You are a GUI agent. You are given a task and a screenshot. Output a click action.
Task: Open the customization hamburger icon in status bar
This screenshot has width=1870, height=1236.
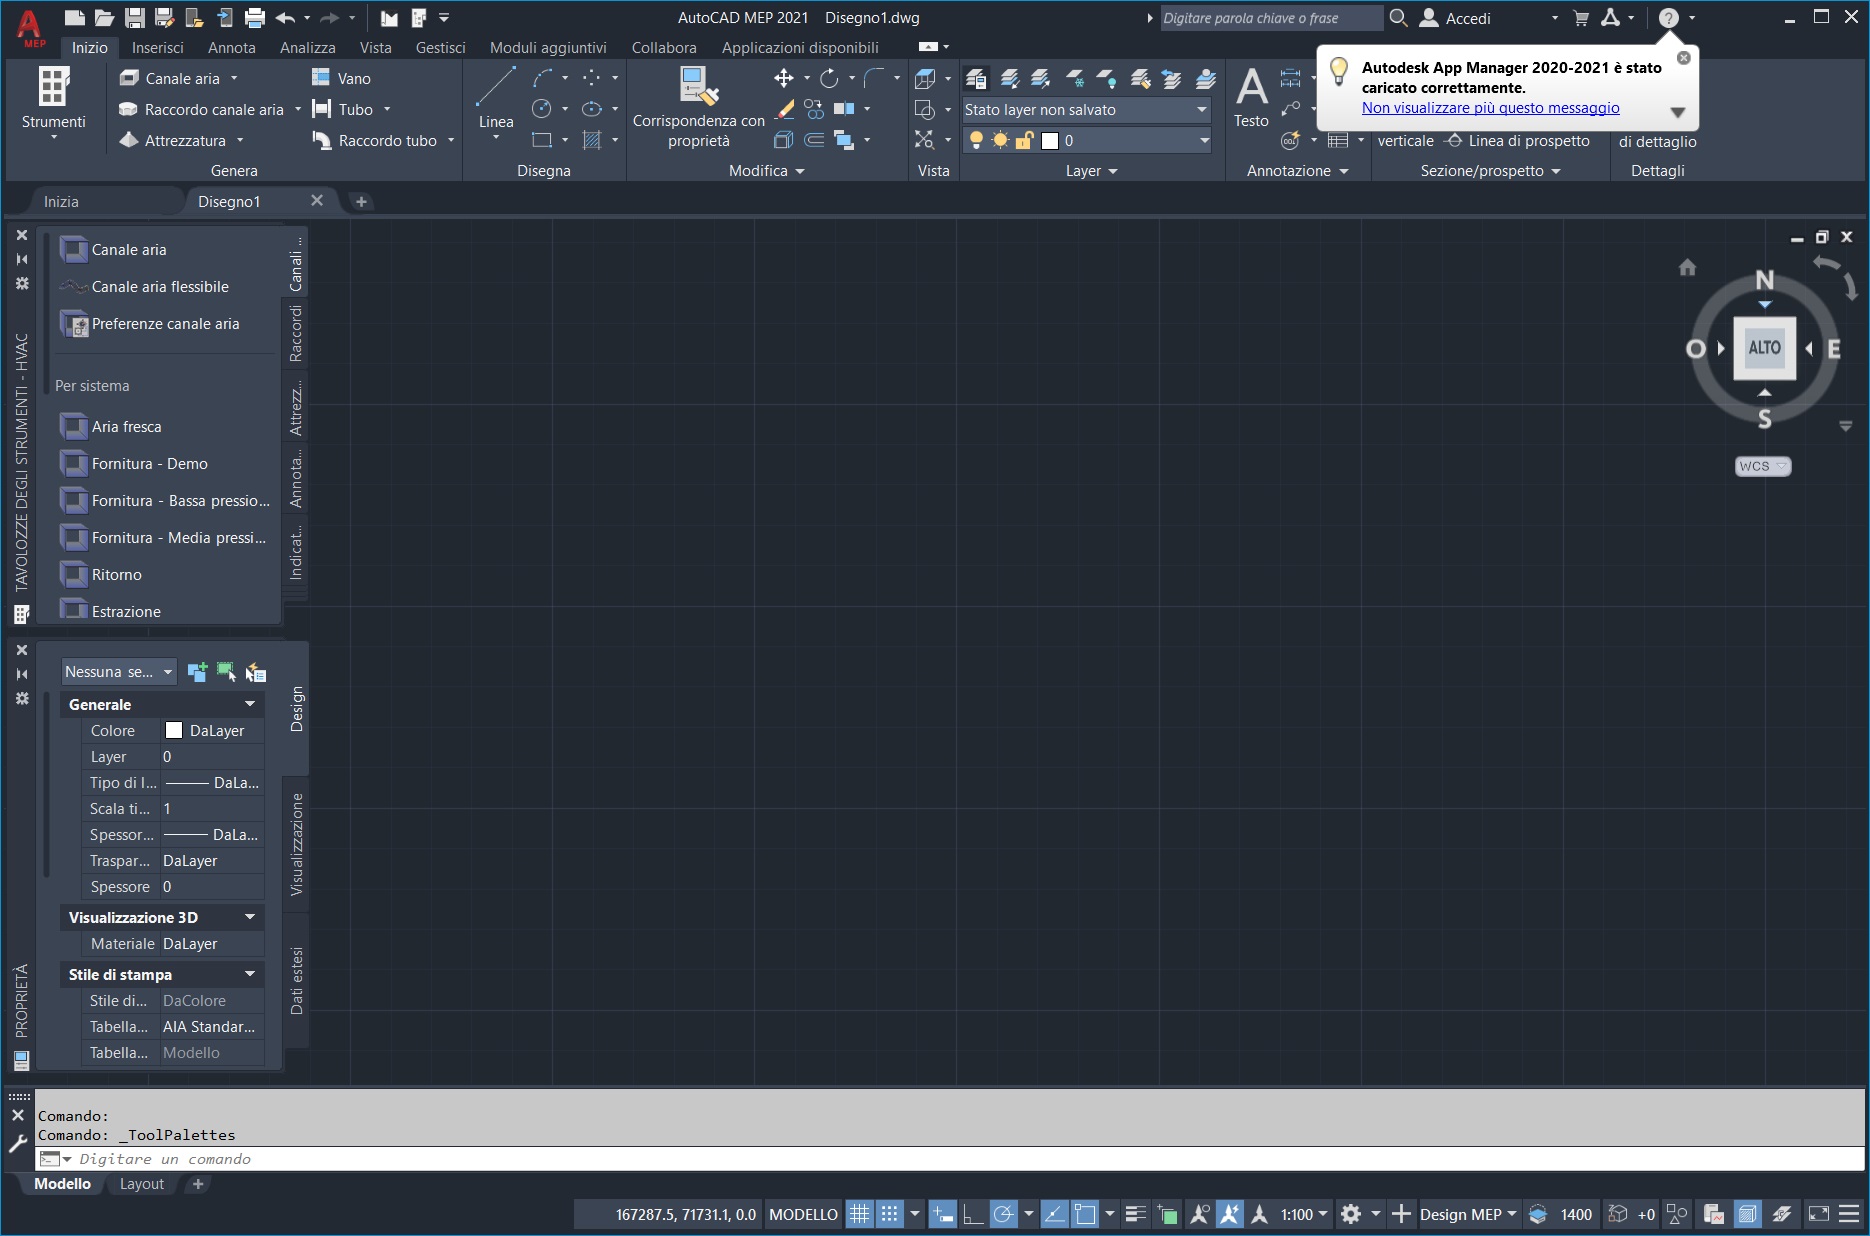click(x=1849, y=1214)
